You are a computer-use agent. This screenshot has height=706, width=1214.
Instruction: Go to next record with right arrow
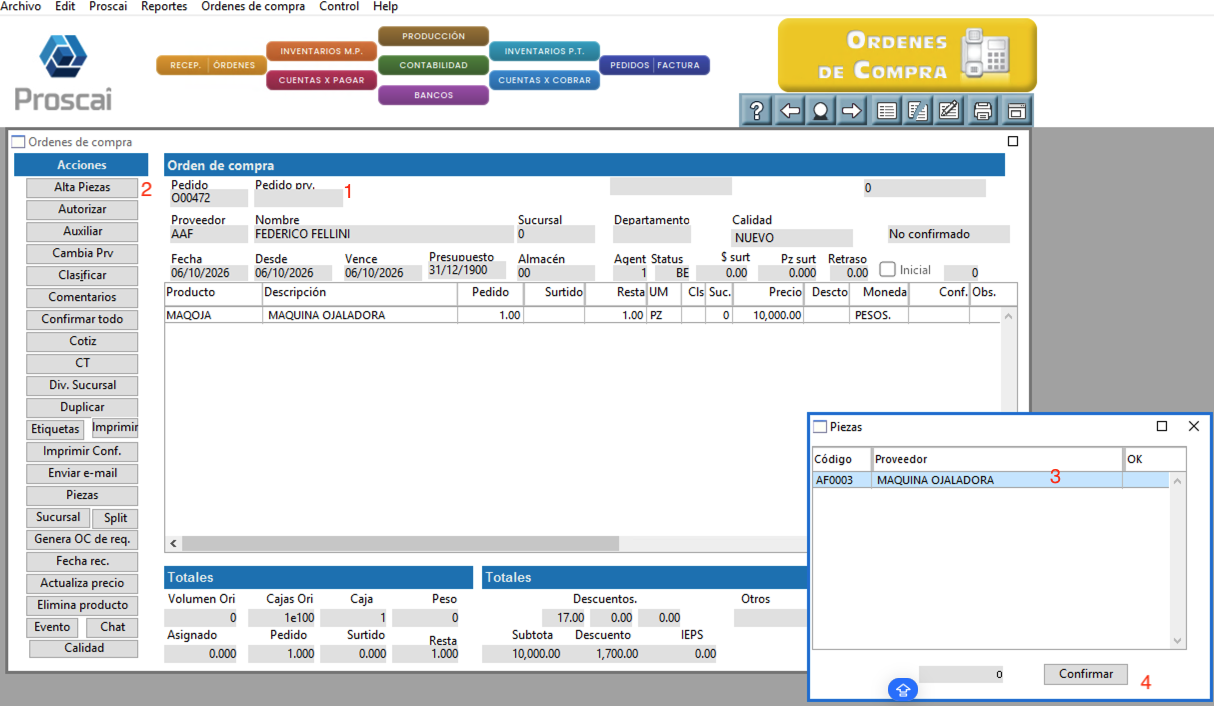(851, 111)
